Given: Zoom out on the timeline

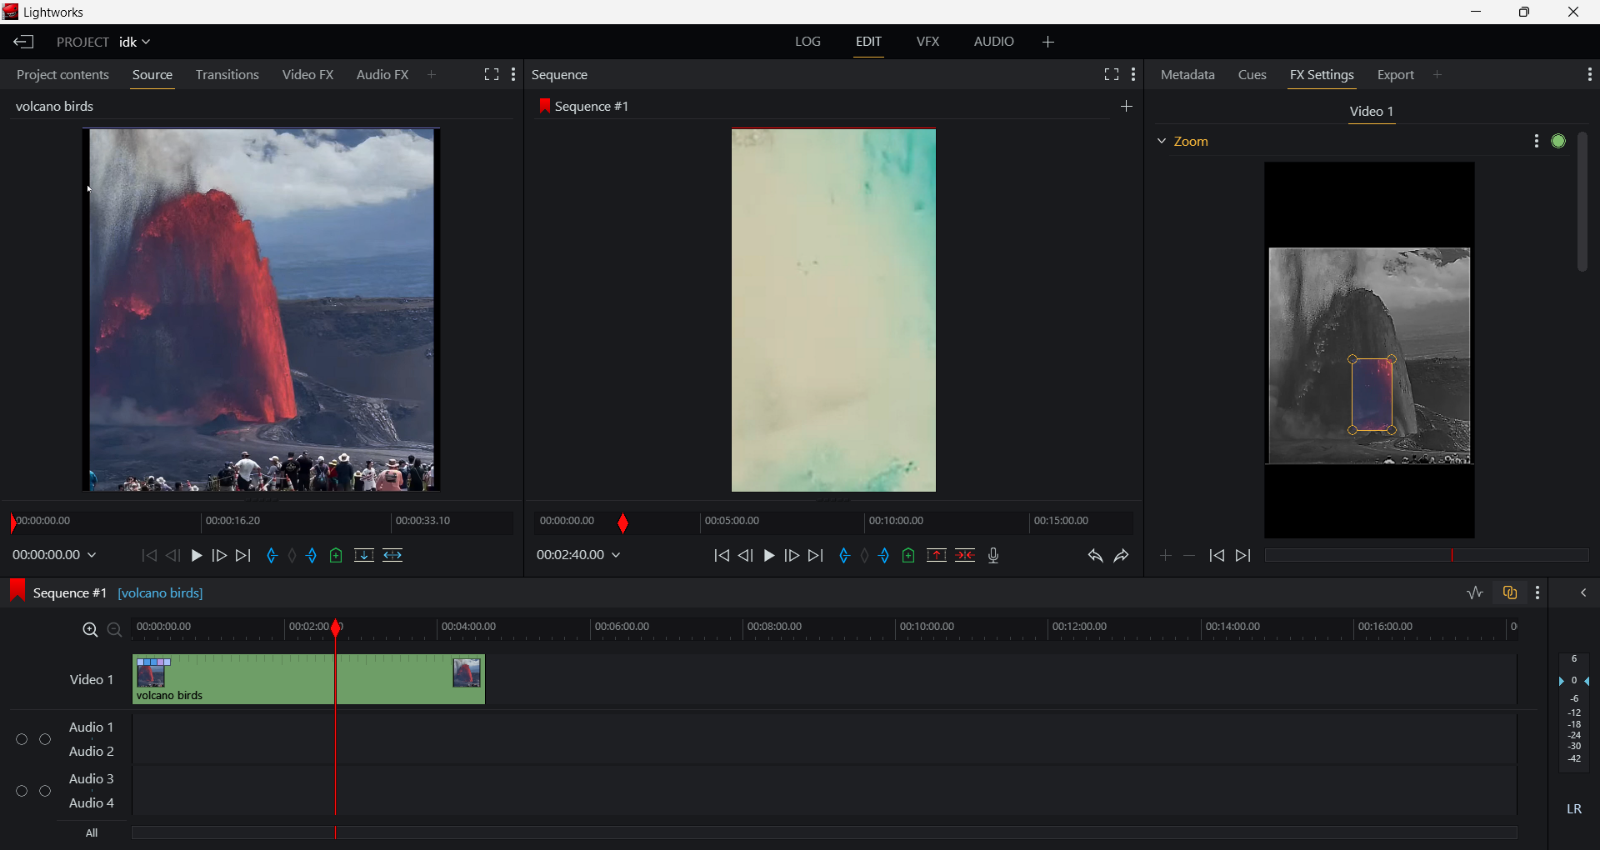Looking at the screenshot, I should click(115, 630).
